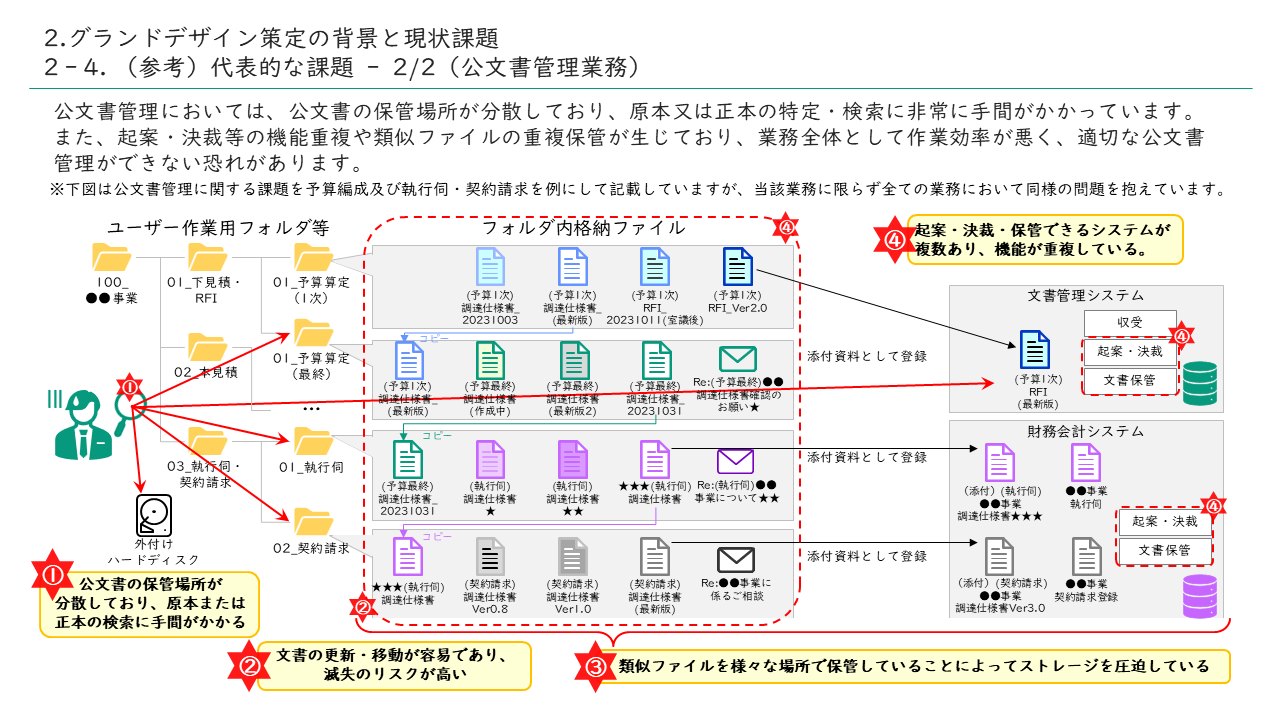Screen dimensions: 1280x720
Task: Open the 03_執行伺・契約請求 folder
Action: click(208, 441)
